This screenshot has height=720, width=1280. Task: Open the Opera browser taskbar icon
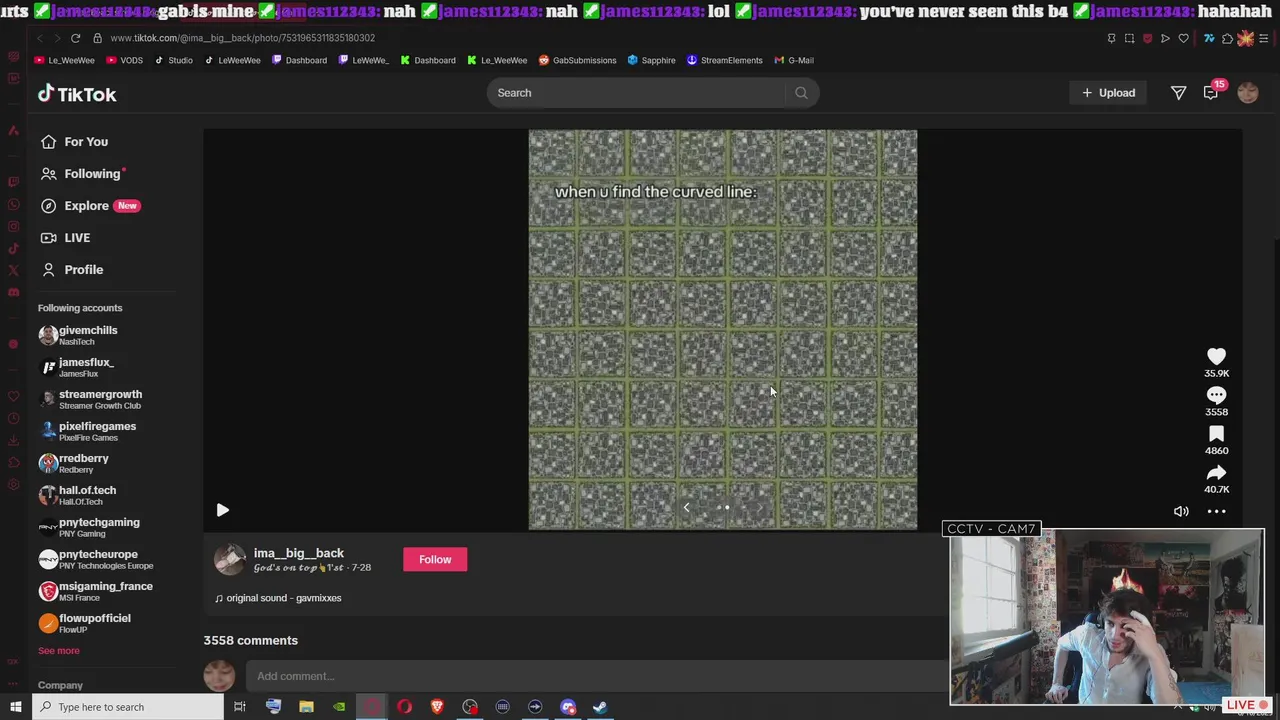[404, 707]
